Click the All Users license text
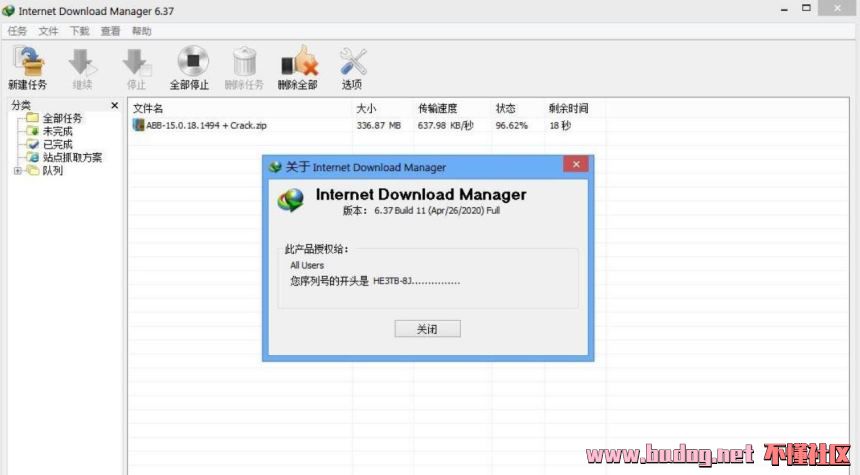Viewport: 860px width, 475px height. tap(307, 265)
